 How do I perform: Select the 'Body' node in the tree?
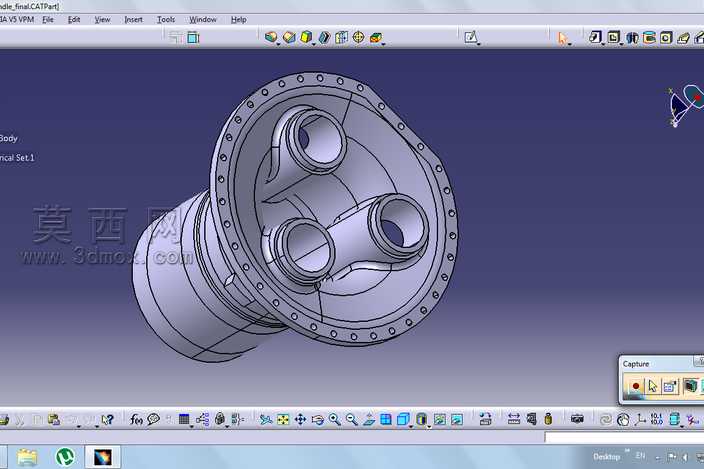click(x=9, y=138)
